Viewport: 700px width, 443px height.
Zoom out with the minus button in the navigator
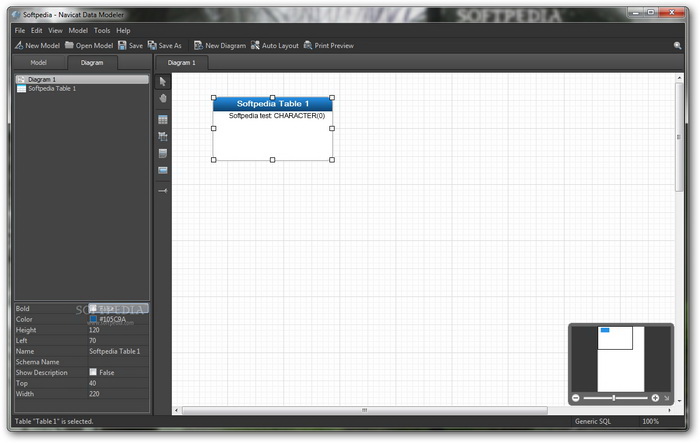click(x=576, y=398)
